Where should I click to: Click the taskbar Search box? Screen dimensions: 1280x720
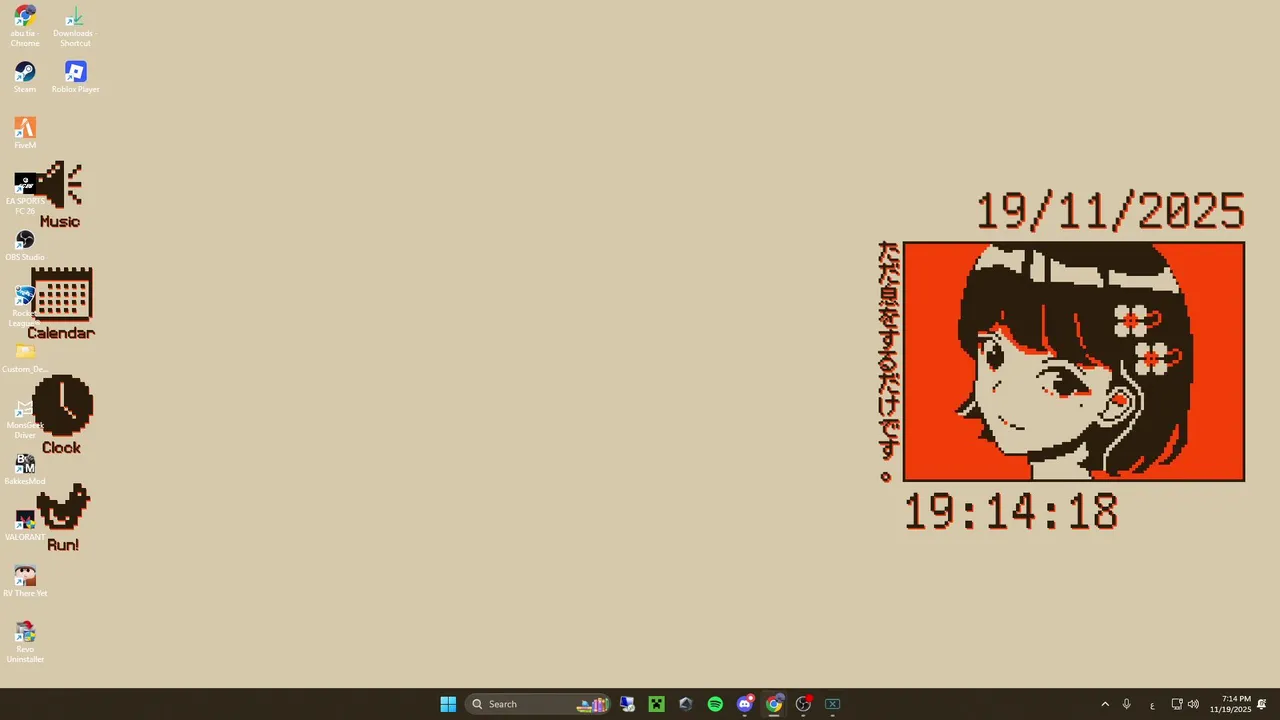tap(539, 704)
